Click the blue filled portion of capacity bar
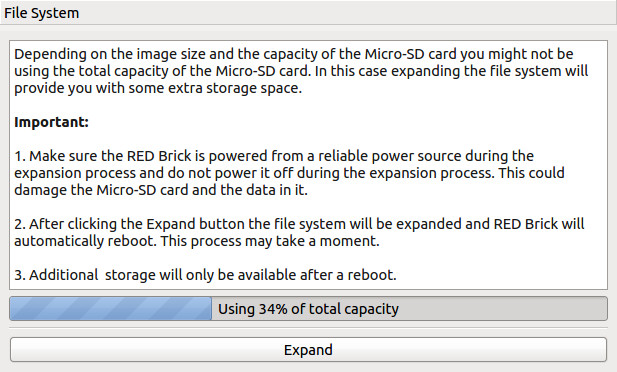This screenshot has height=372, width=617. [x=111, y=309]
